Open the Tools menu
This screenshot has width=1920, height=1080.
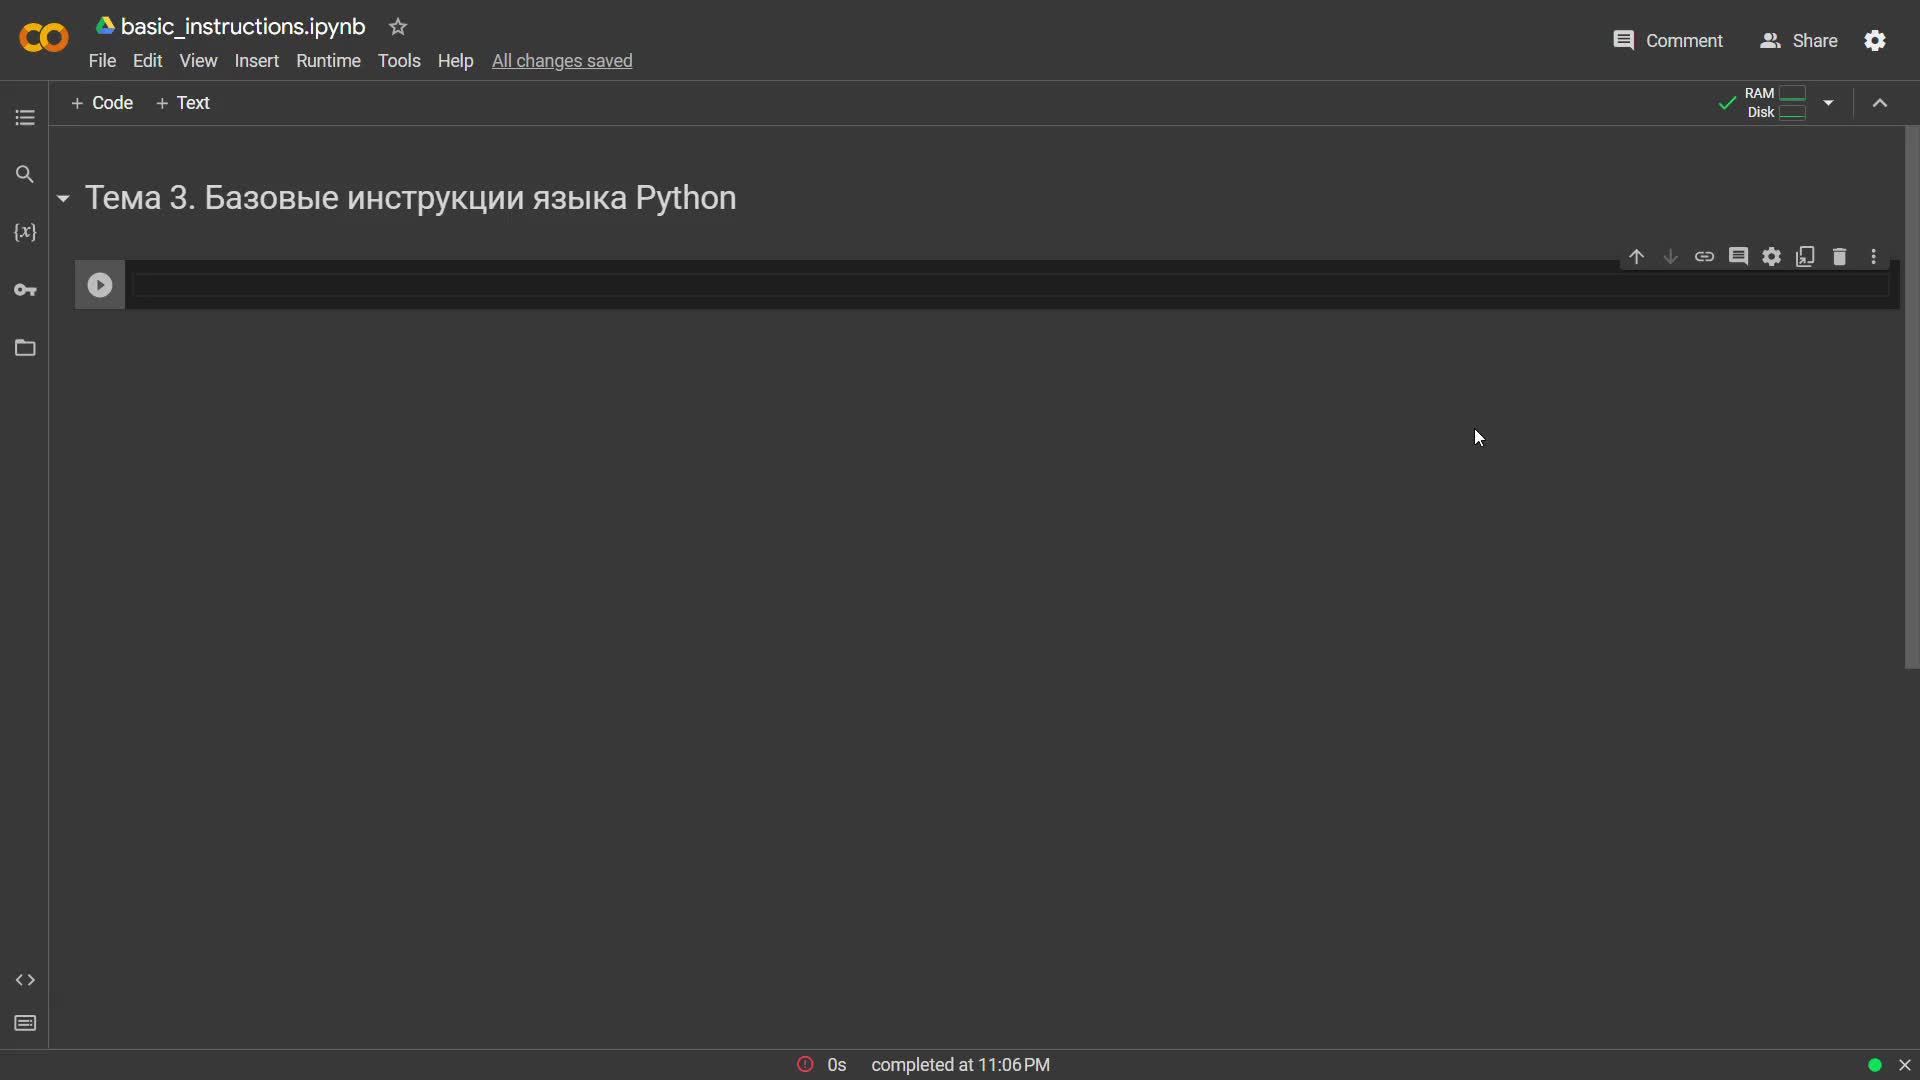coord(399,61)
